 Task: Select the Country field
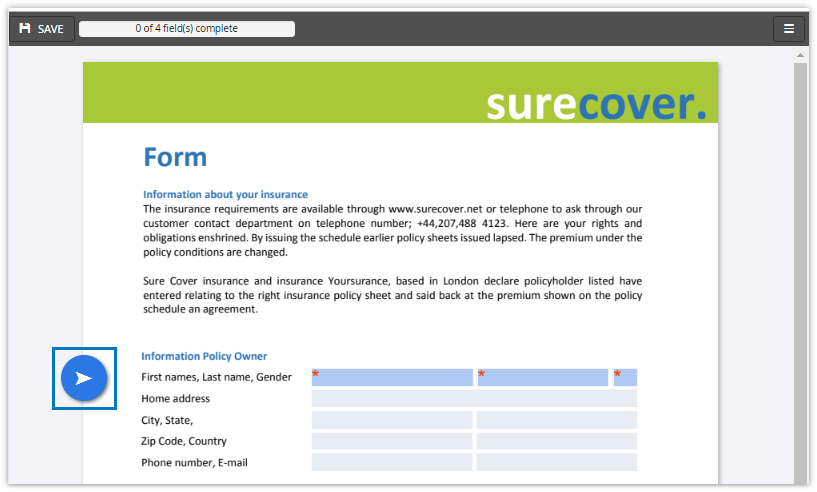(556, 441)
